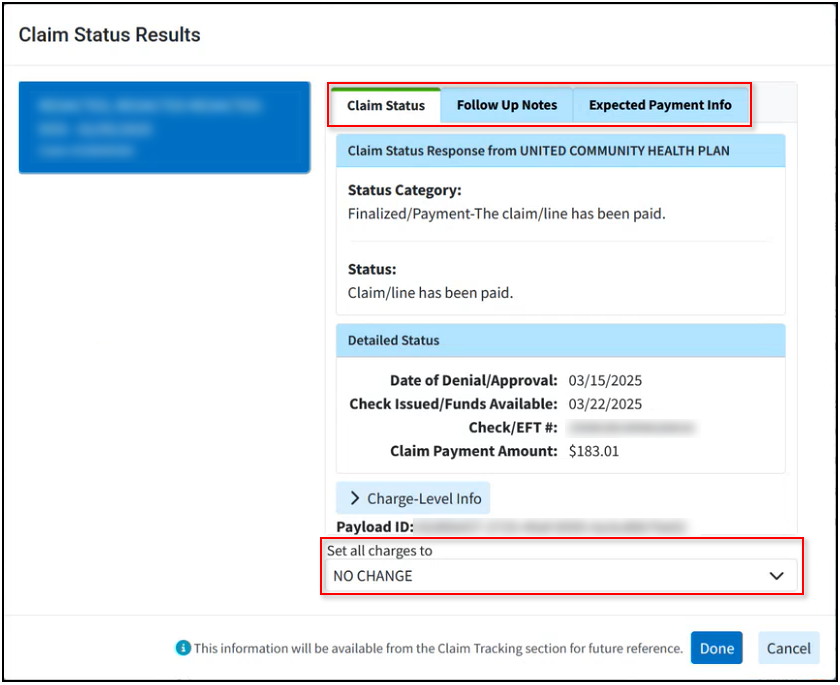This screenshot has width=840, height=685.
Task: Open the Expected Payment Info tab
Action: [x=660, y=106]
